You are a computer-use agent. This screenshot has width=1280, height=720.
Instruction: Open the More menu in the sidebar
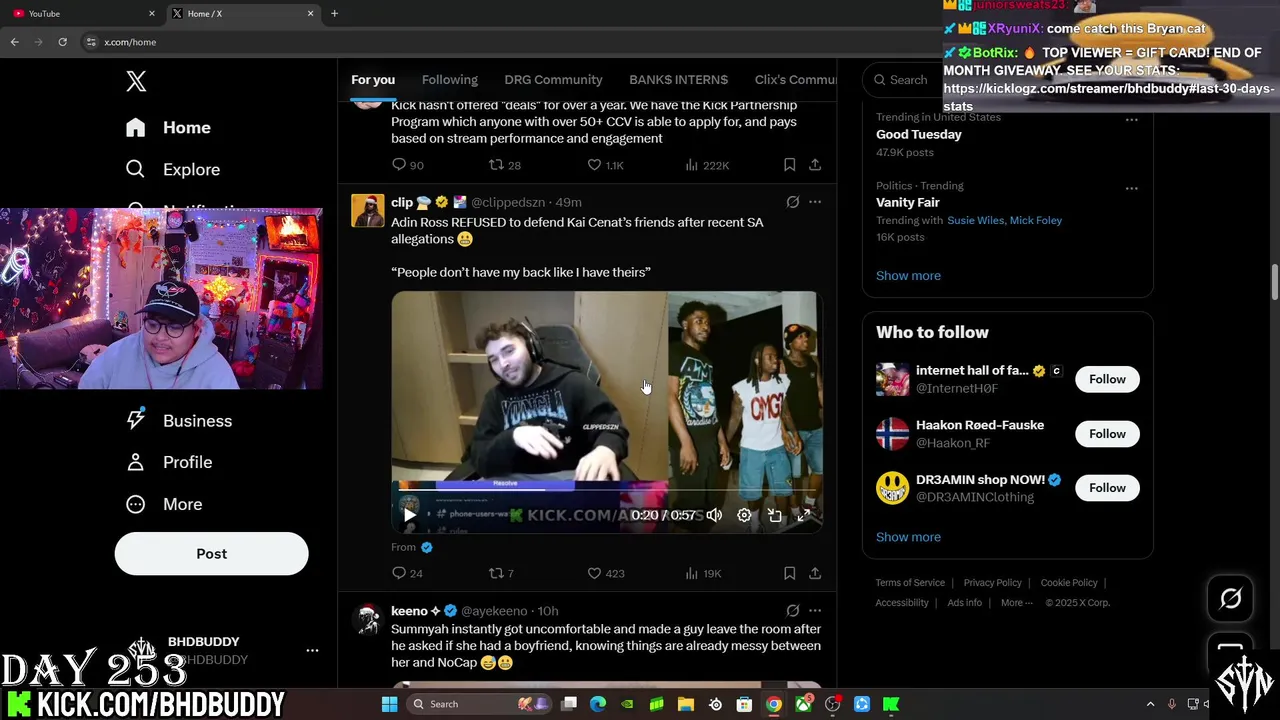point(163,504)
